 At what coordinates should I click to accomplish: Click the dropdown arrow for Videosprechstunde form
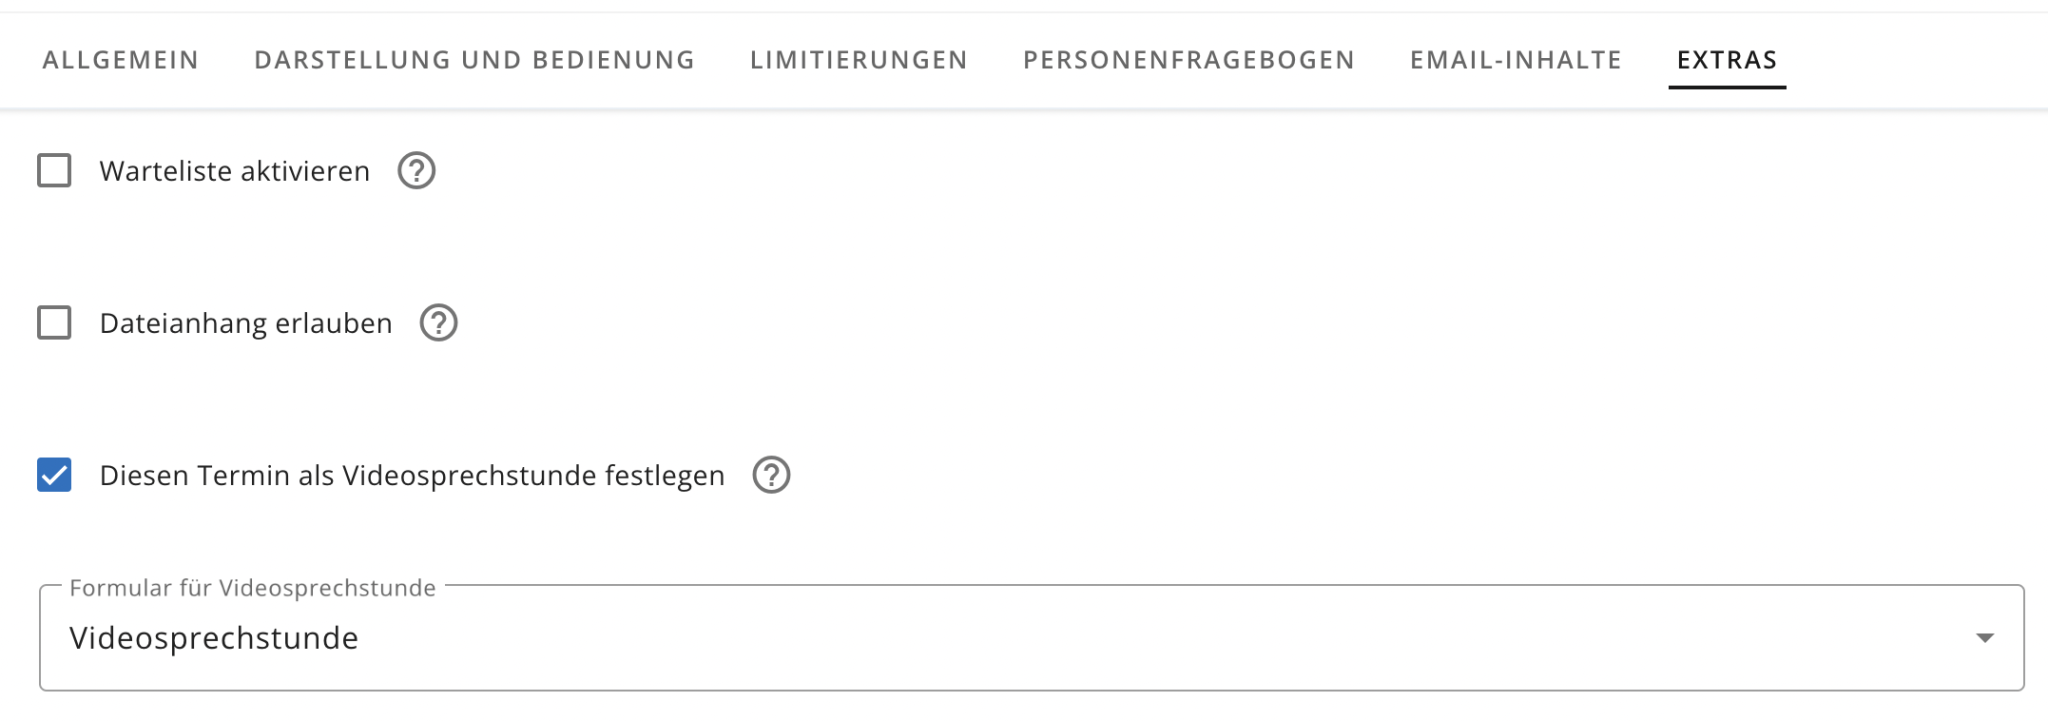click(1984, 638)
